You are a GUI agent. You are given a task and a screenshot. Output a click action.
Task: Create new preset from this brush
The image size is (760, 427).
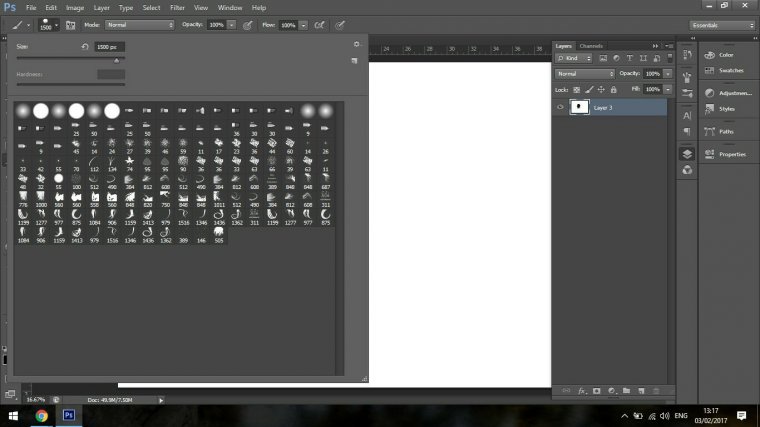pyautogui.click(x=354, y=61)
